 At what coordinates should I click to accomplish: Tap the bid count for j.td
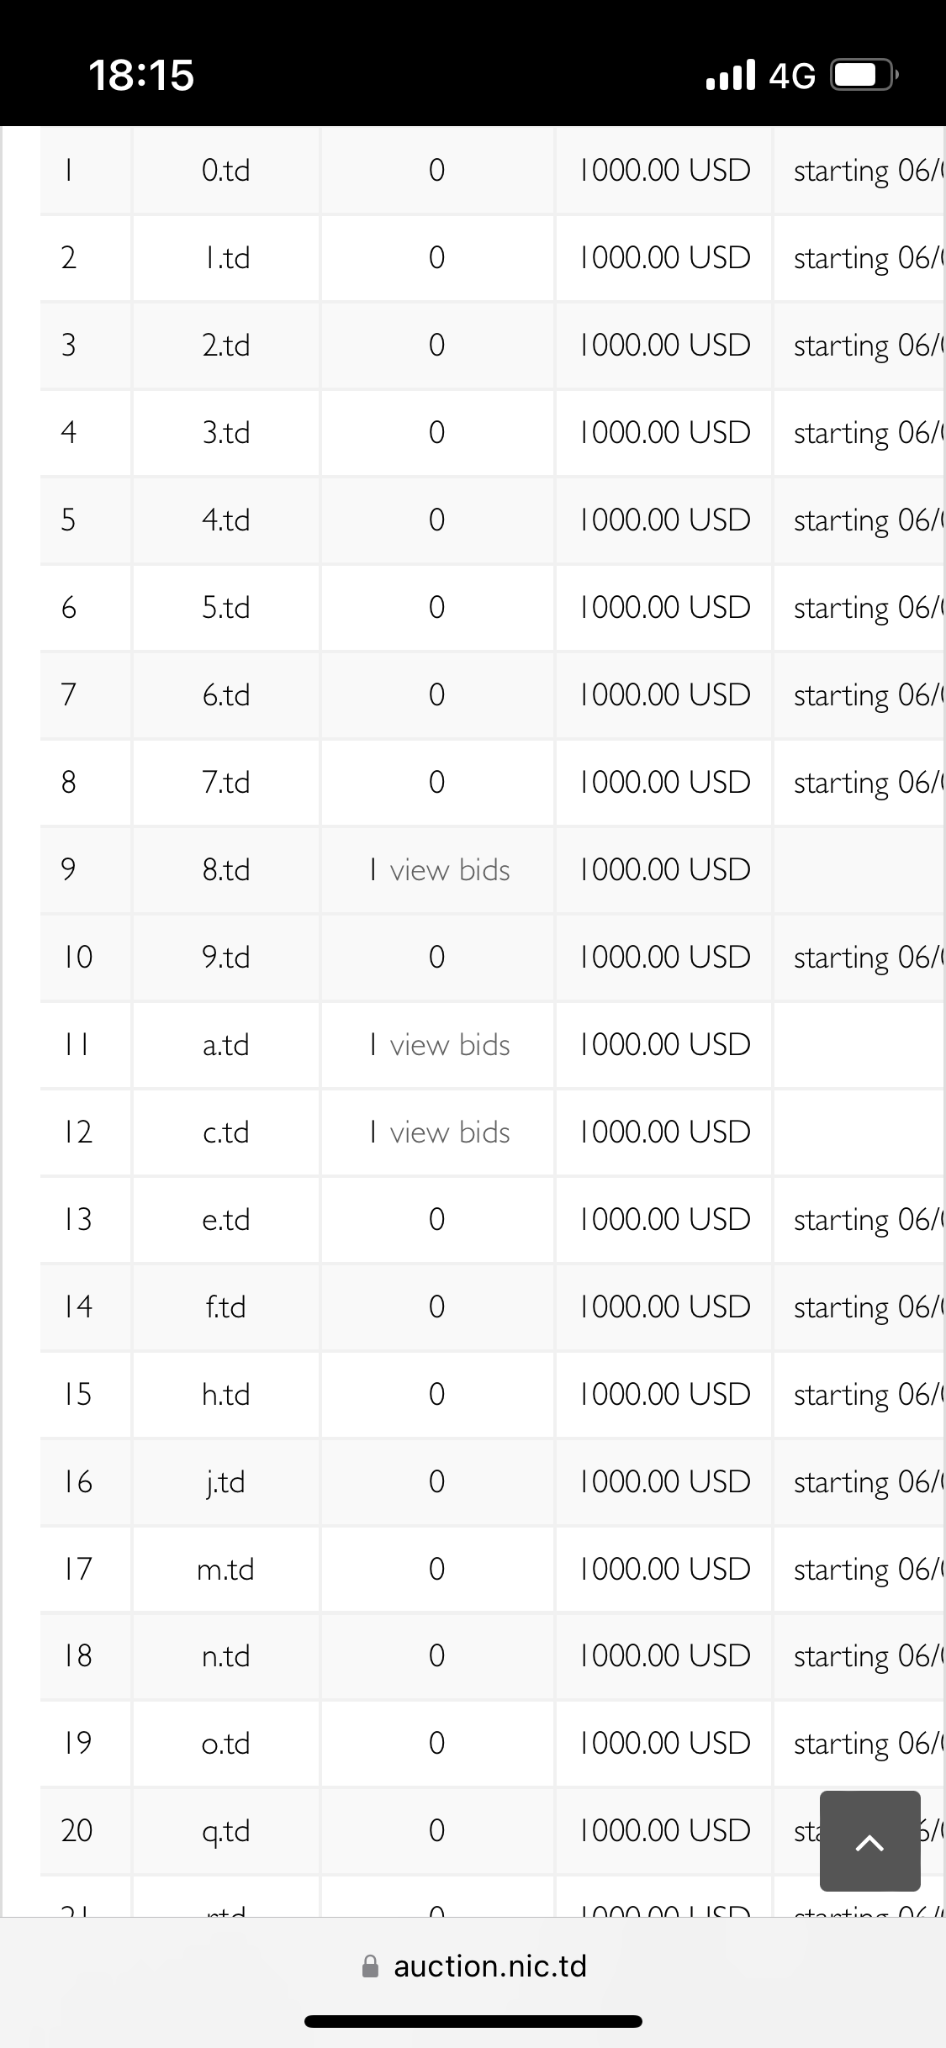[436, 1481]
